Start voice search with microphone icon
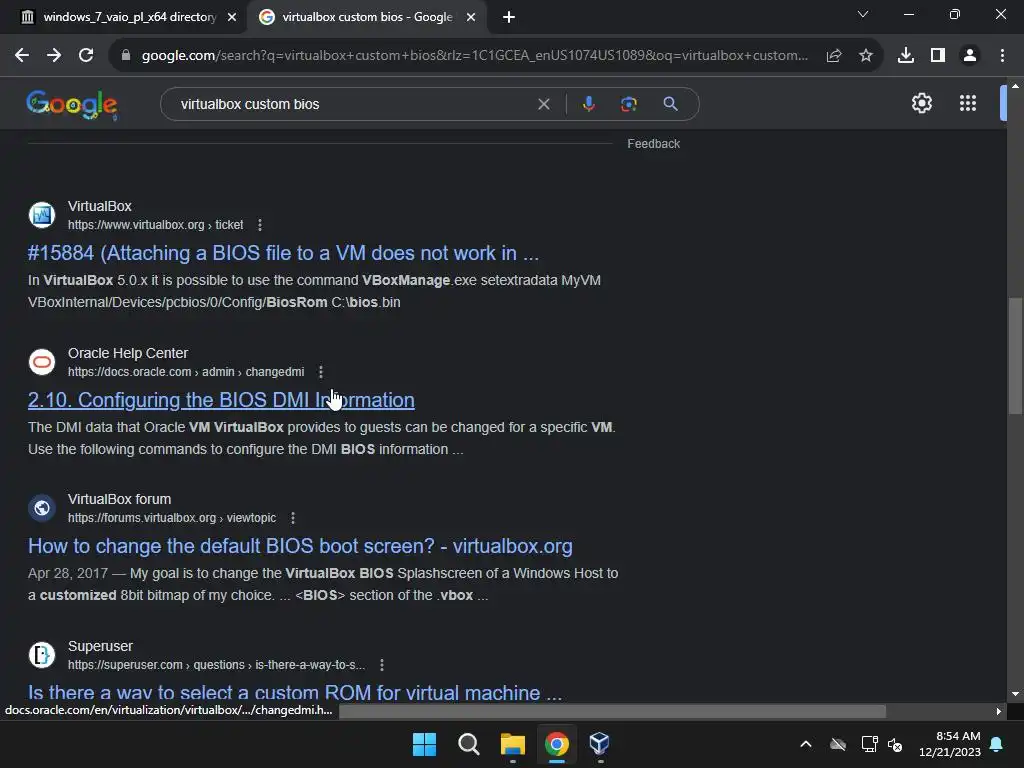The image size is (1024, 768). (588, 104)
